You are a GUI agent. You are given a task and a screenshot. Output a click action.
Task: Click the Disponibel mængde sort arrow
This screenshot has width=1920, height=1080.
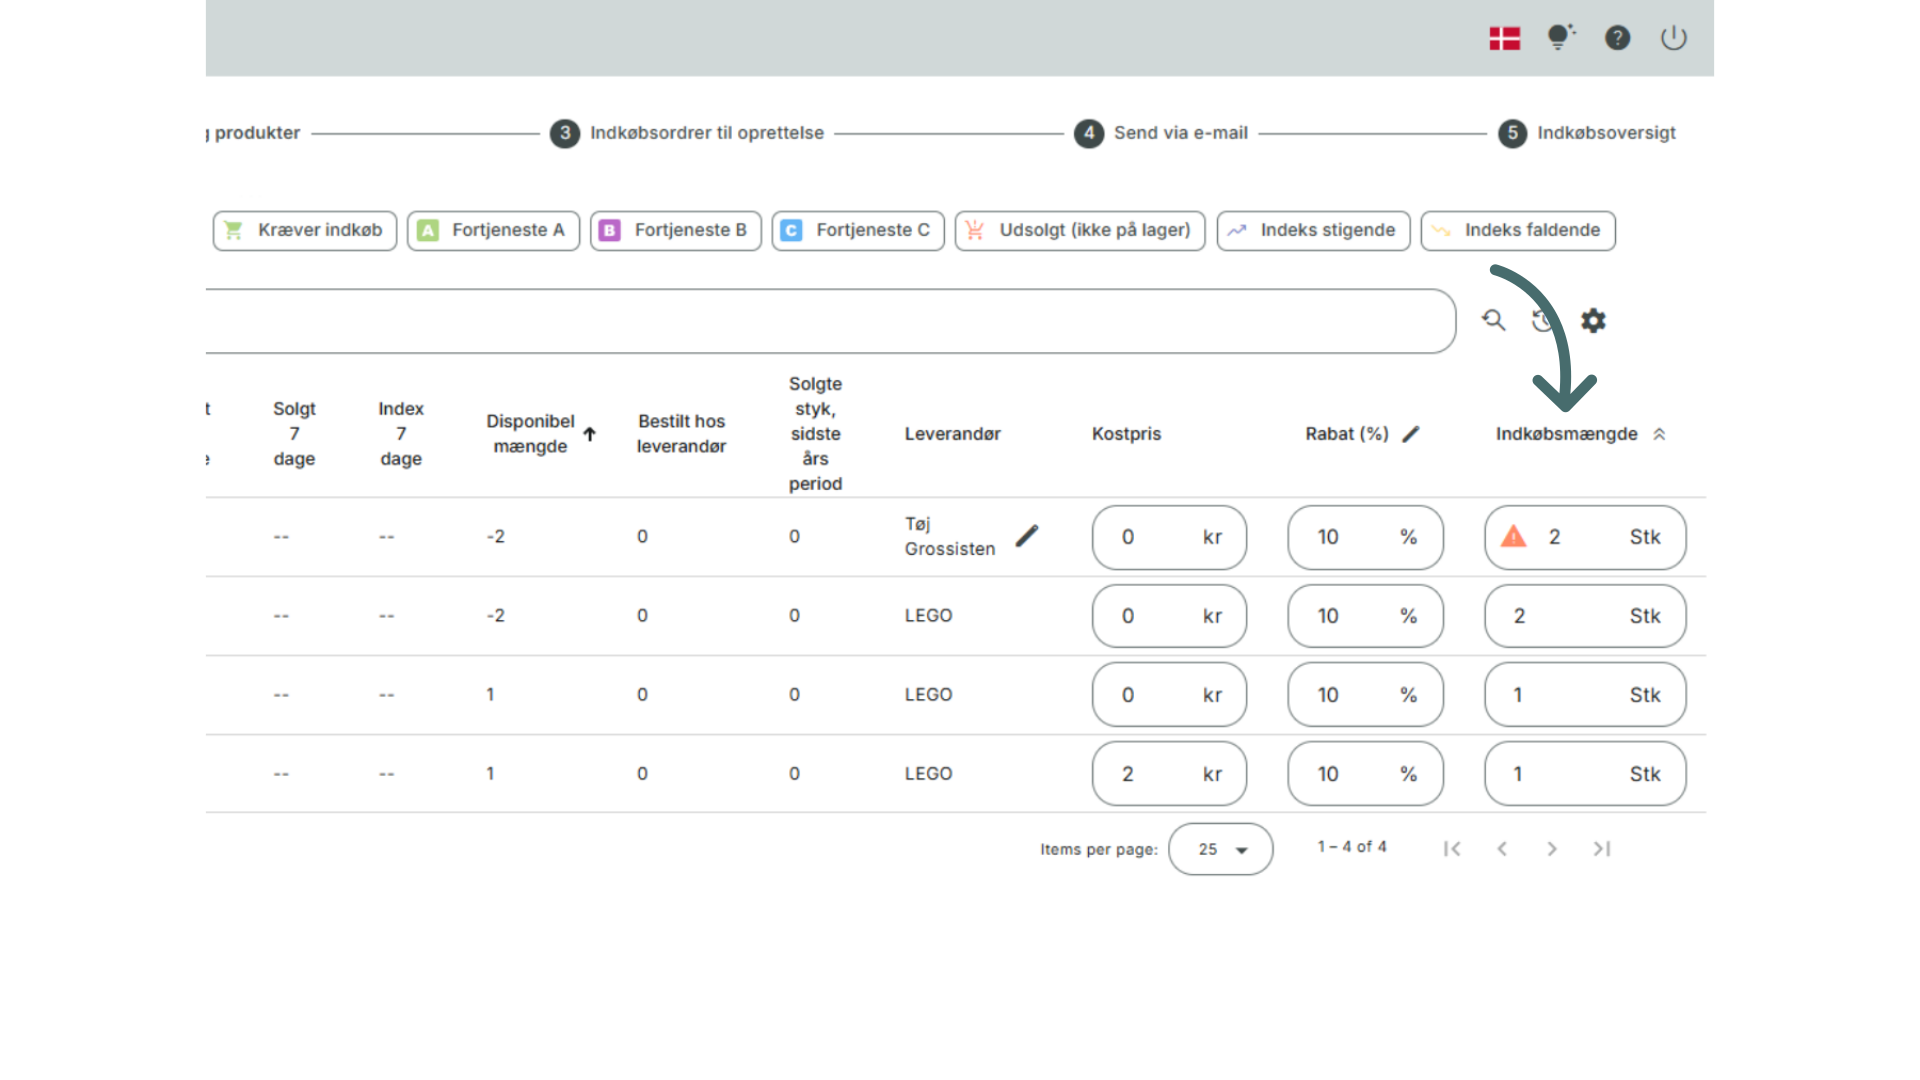pyautogui.click(x=590, y=434)
